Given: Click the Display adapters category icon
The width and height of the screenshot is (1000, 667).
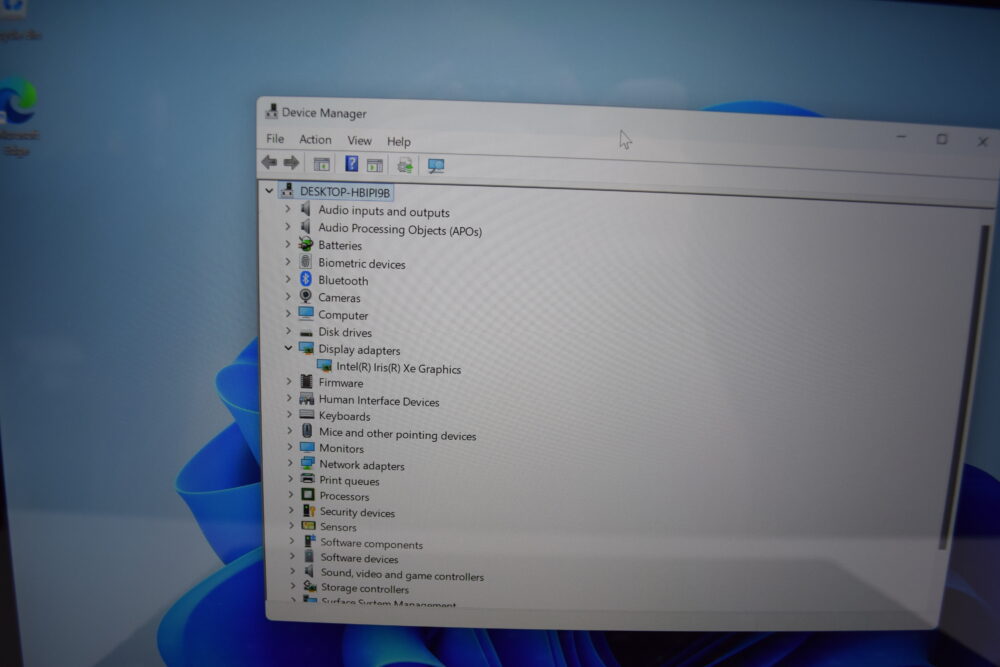Looking at the screenshot, I should [306, 348].
